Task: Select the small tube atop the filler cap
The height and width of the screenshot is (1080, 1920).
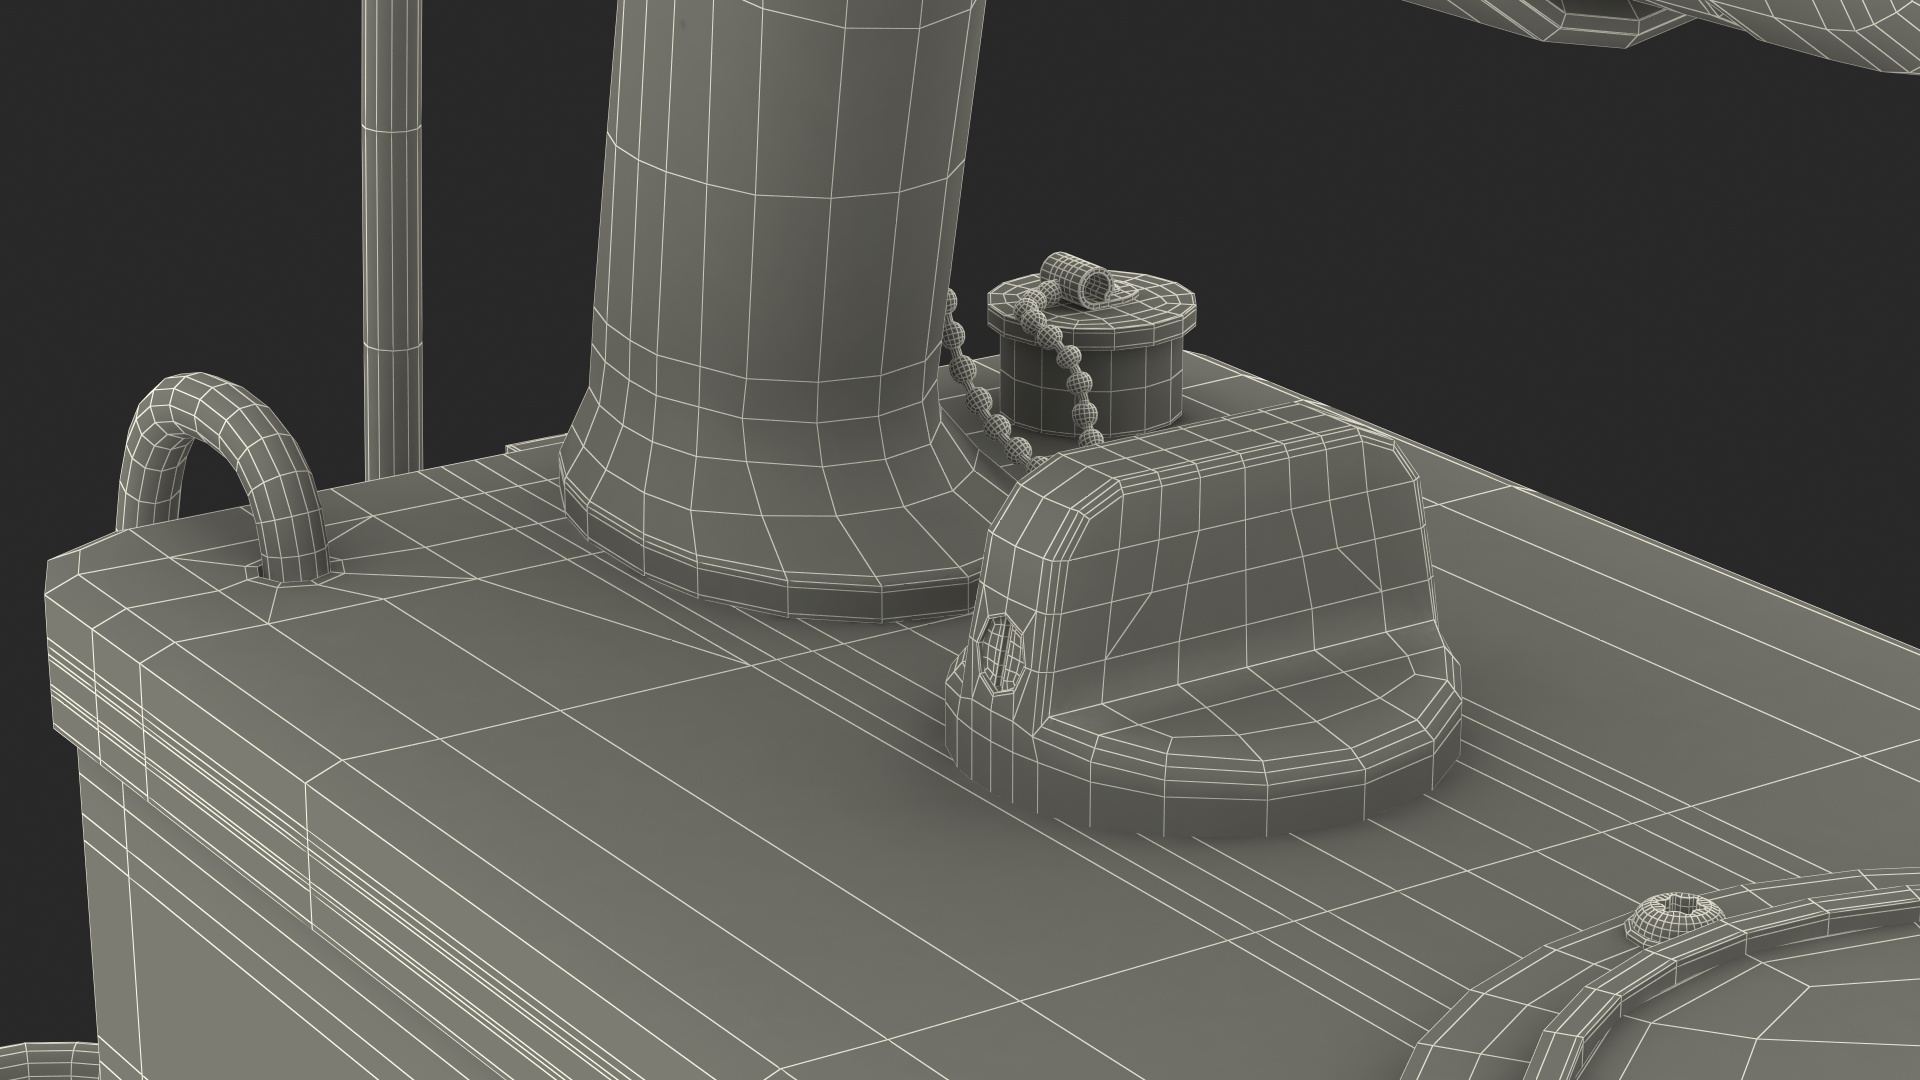Action: (1078, 278)
